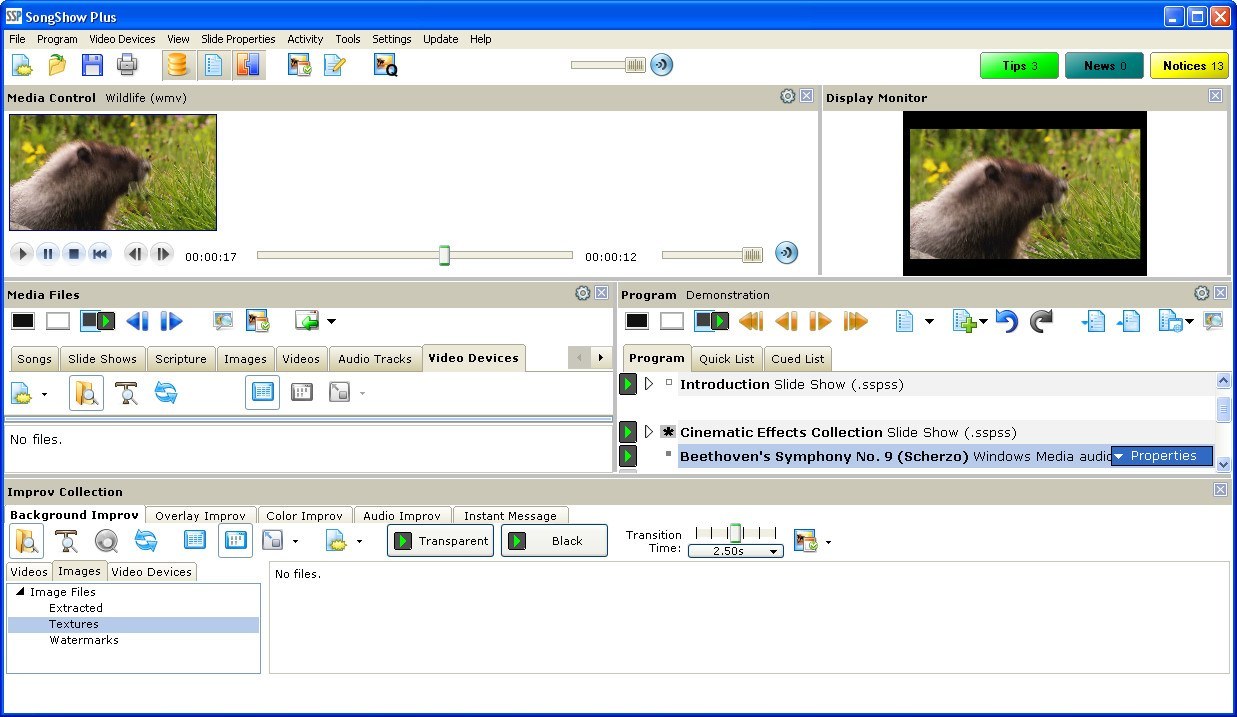The height and width of the screenshot is (717, 1237).
Task: Switch to the Quick List tab
Action: tap(727, 359)
